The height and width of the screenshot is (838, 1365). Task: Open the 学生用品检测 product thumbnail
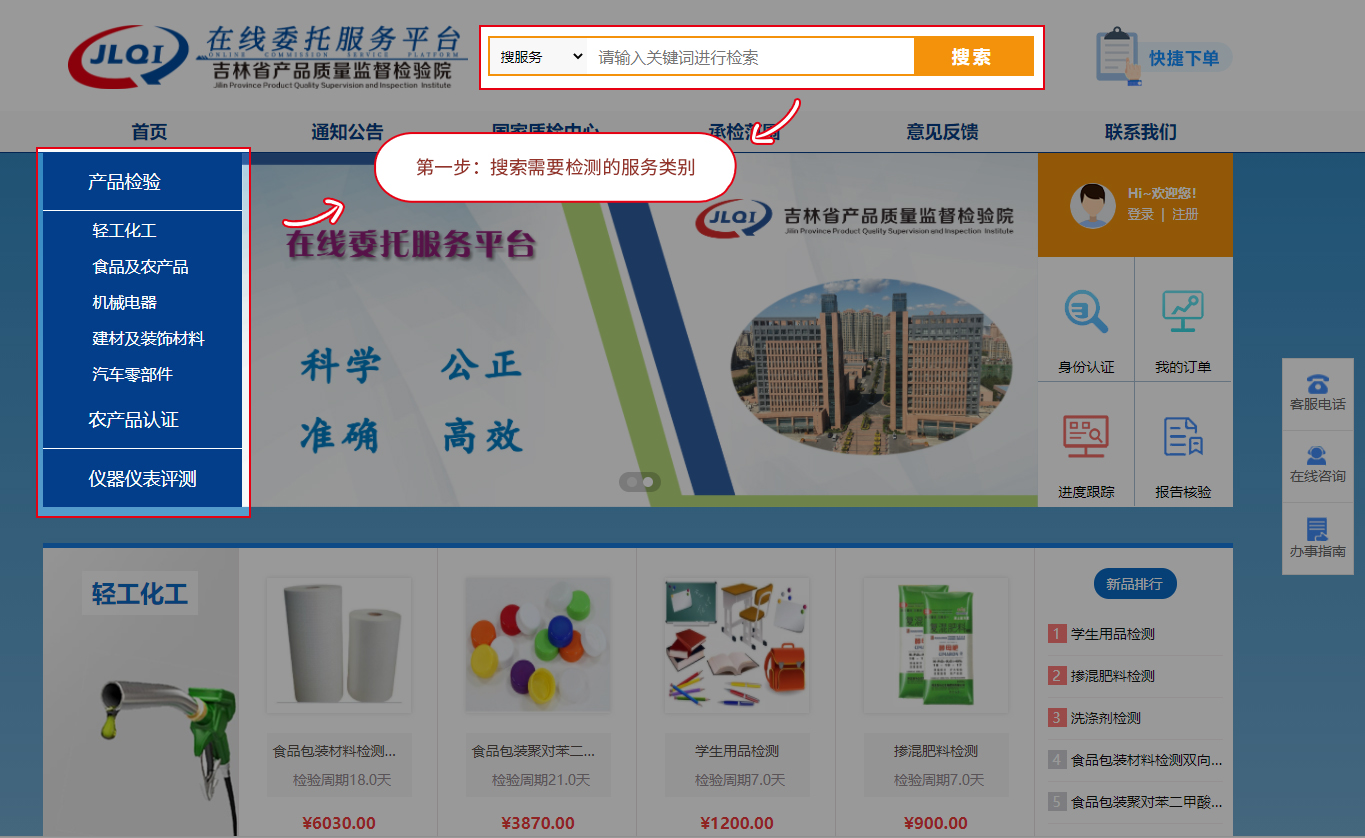point(736,646)
